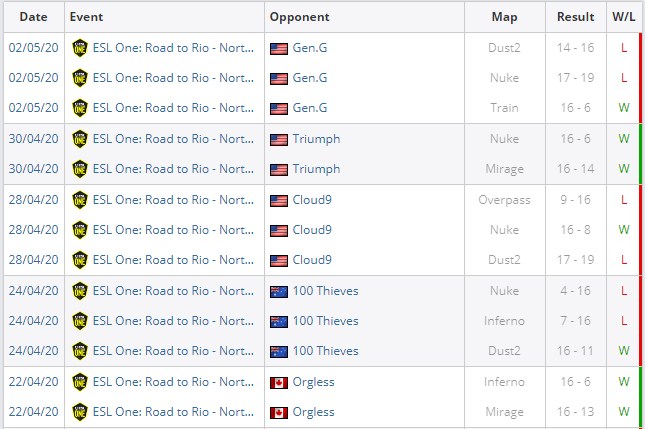
Task: Open the Cloud9 link in the Overpass row
Action: point(313,200)
